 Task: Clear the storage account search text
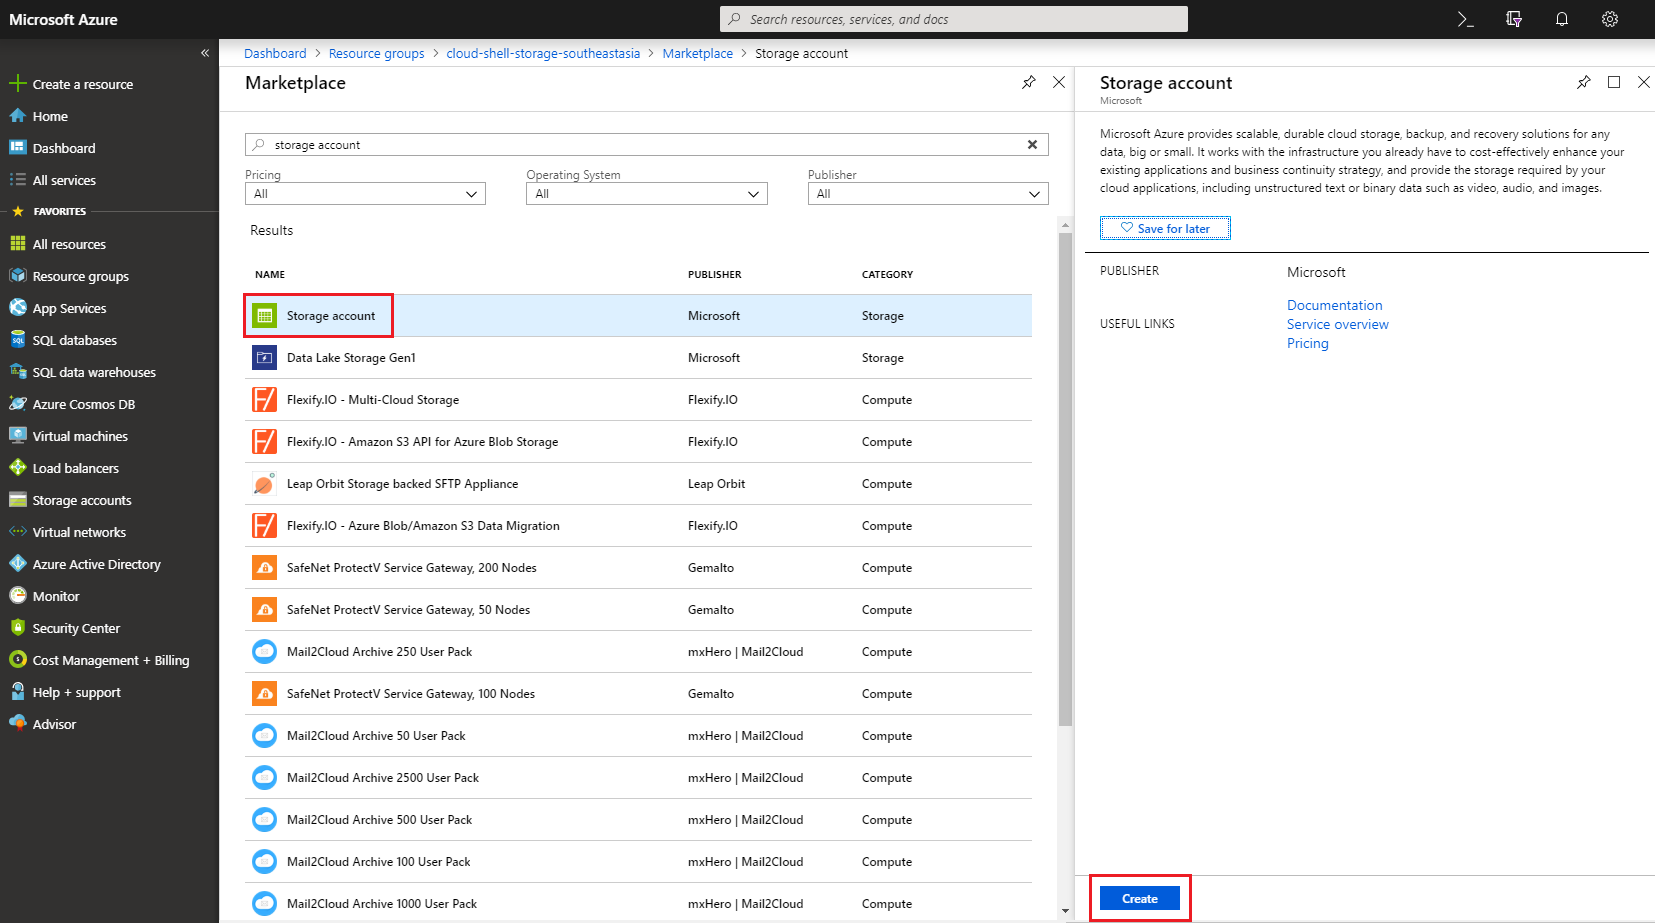click(x=1032, y=145)
